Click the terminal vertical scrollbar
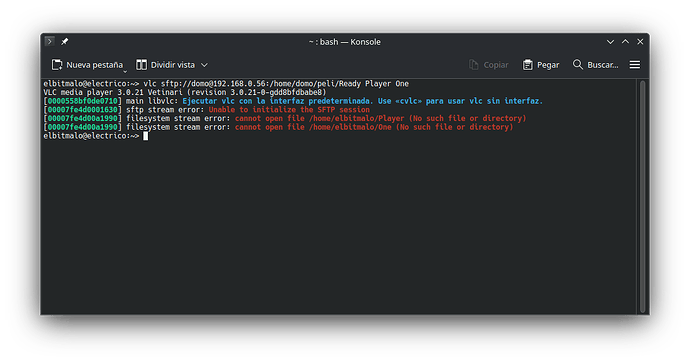The image size is (690, 363). (642, 196)
